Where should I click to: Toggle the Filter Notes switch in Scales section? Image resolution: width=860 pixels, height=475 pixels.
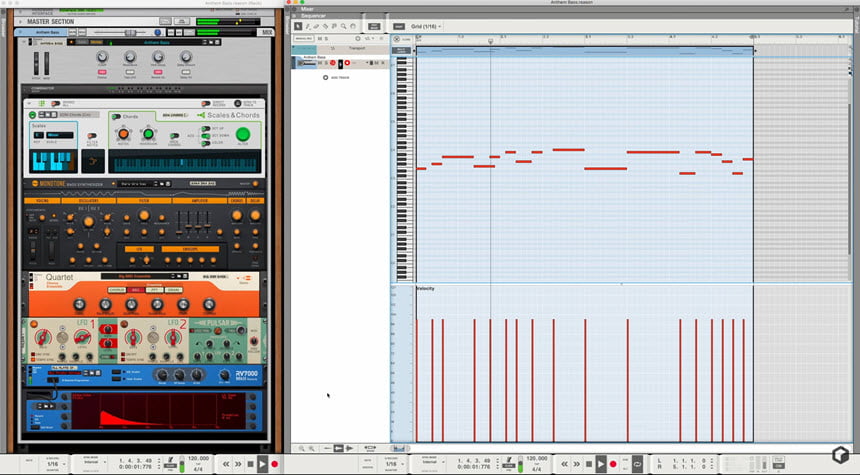[x=92, y=135]
